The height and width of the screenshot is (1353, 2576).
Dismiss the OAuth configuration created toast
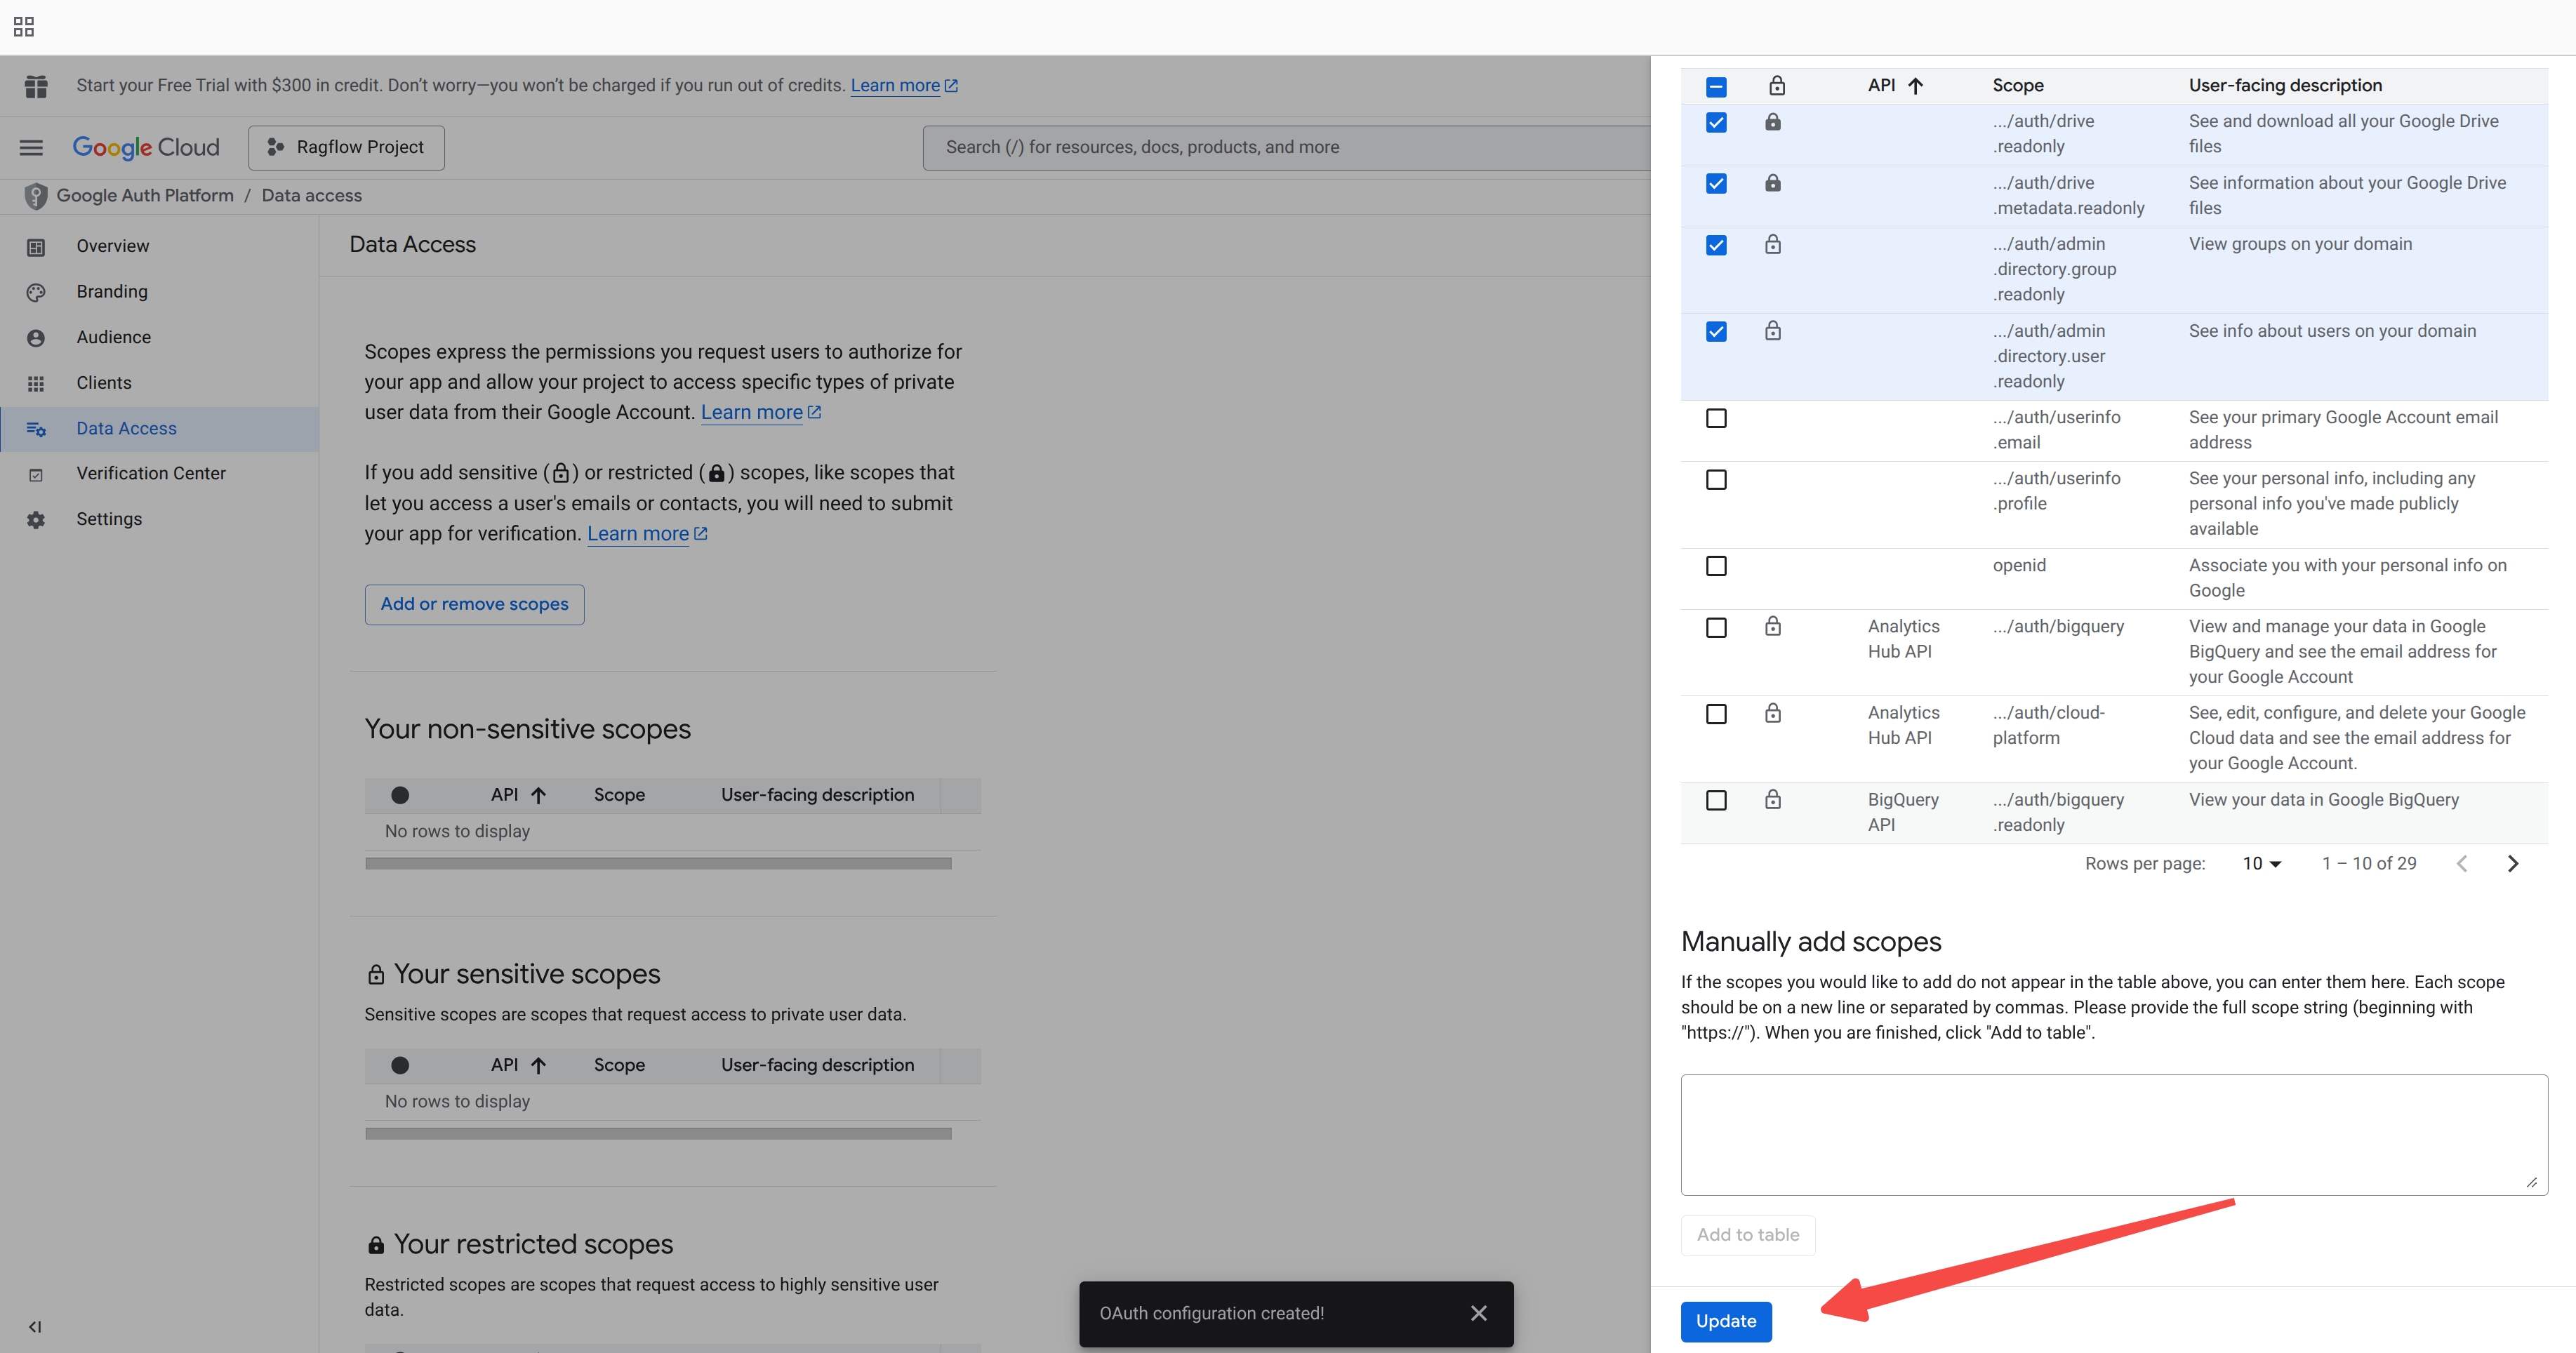point(1479,1313)
